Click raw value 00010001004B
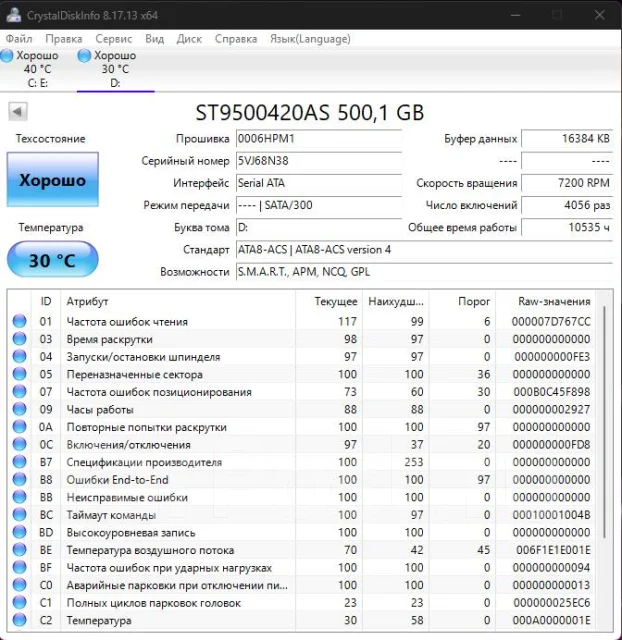622x640 pixels. 551,515
